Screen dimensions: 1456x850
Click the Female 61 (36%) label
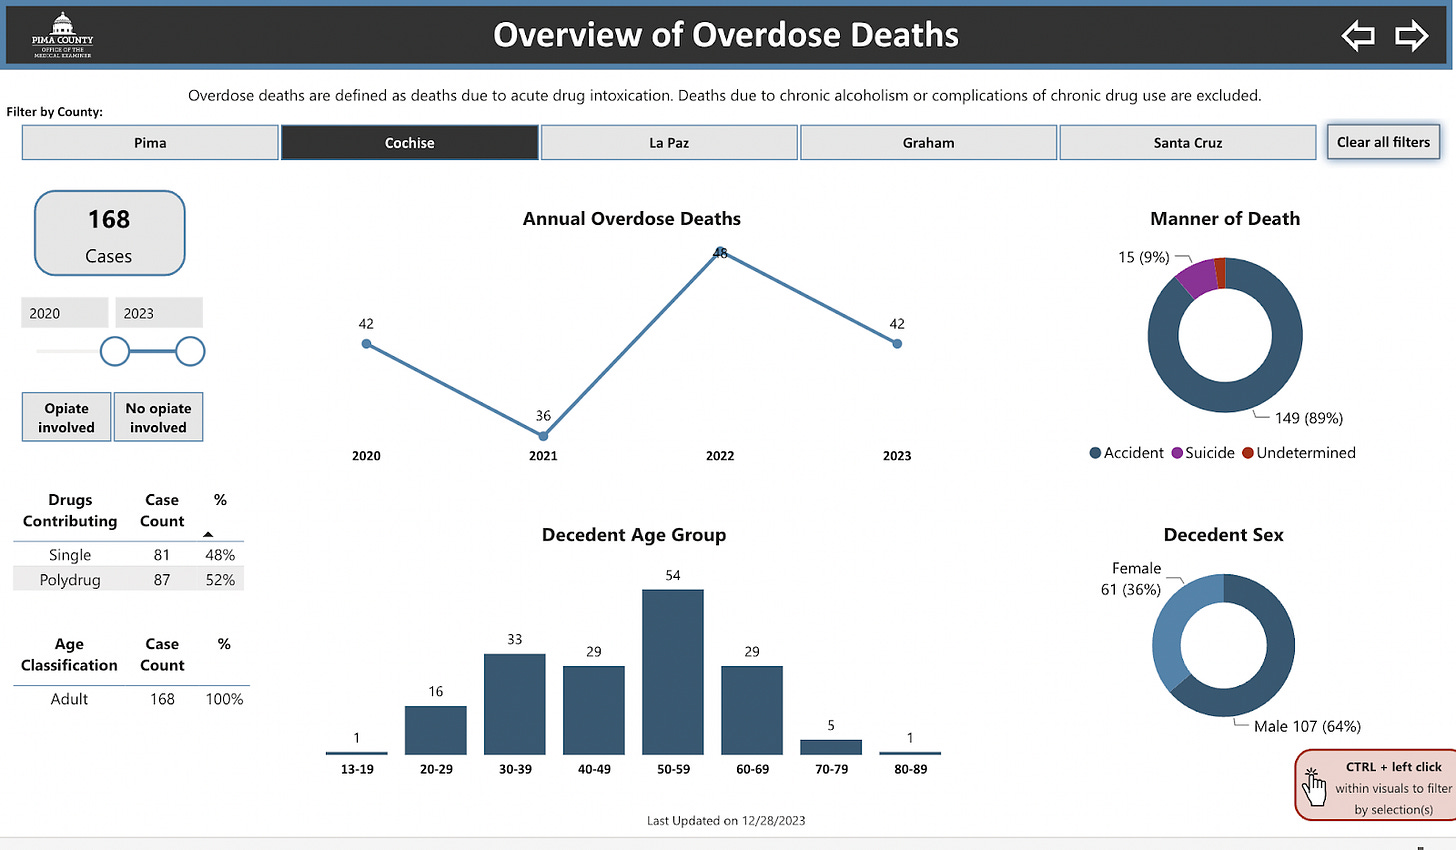coord(1132,579)
